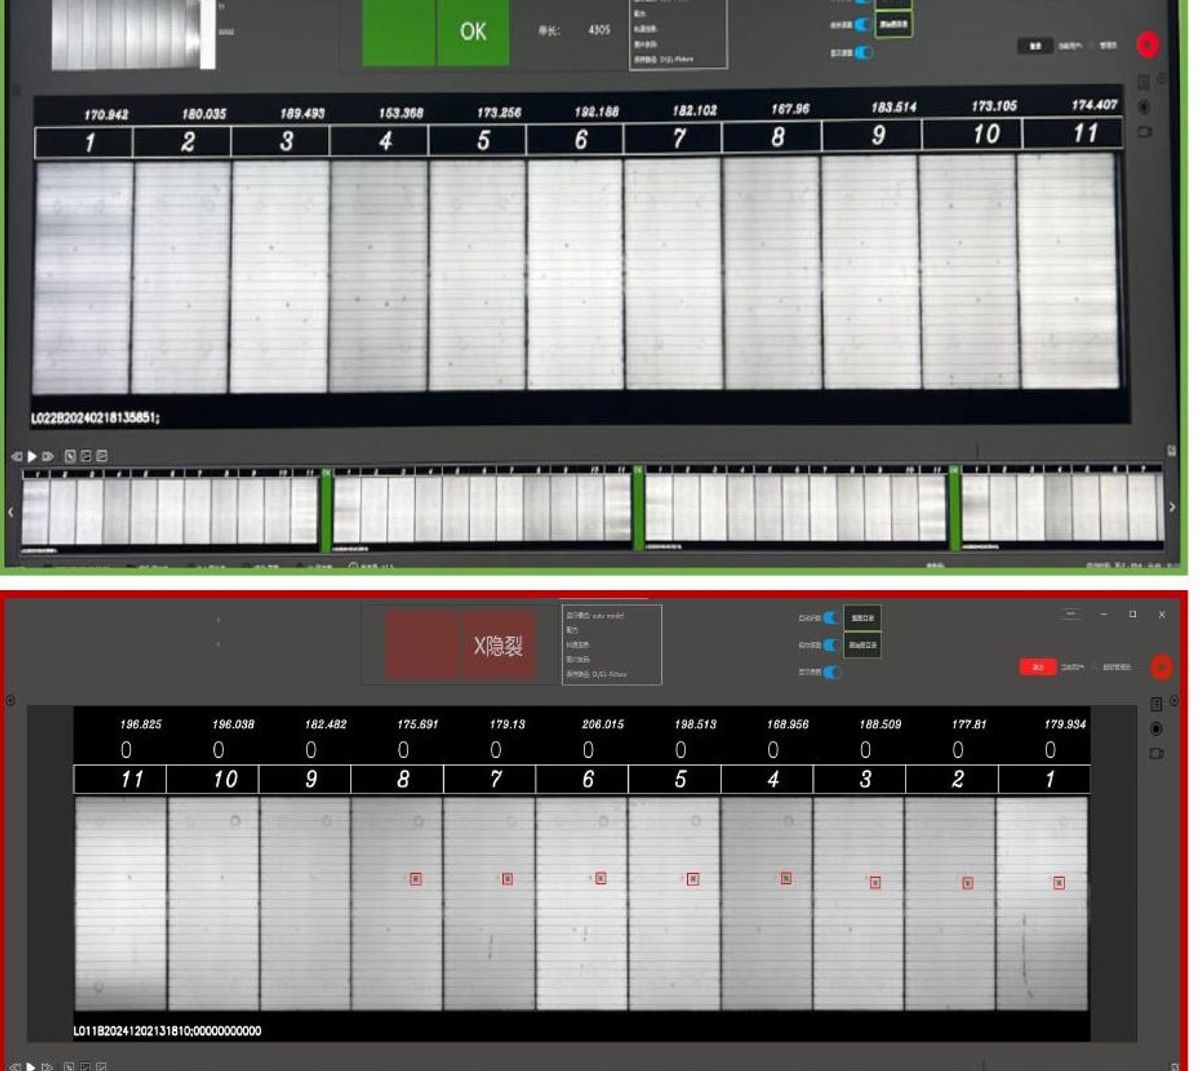Image resolution: width=1200 pixels, height=1071 pixels.
Task: Select string number 11 header in the lower window
Action: click(131, 779)
